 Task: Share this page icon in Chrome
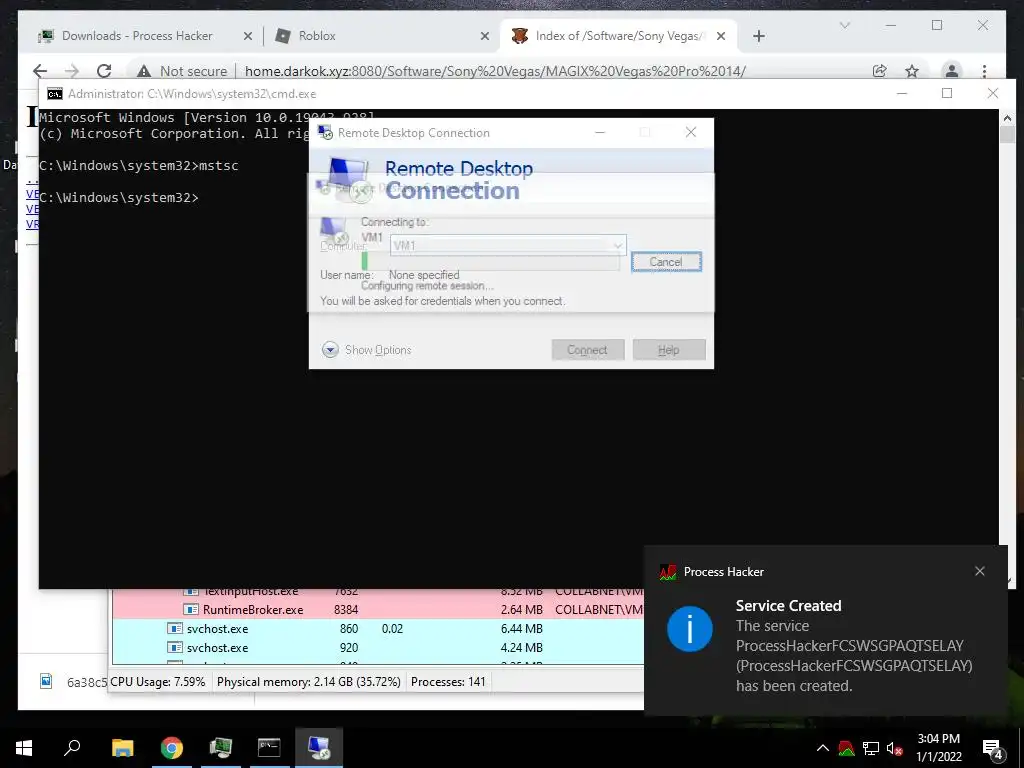pos(880,71)
